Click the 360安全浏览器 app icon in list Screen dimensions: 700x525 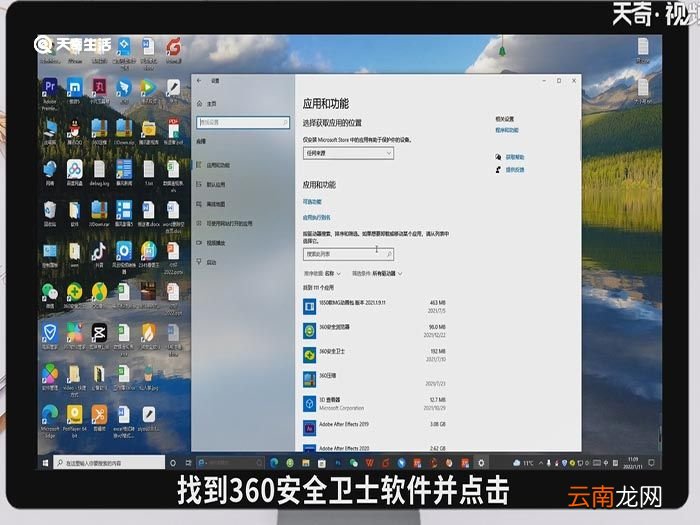(309, 331)
